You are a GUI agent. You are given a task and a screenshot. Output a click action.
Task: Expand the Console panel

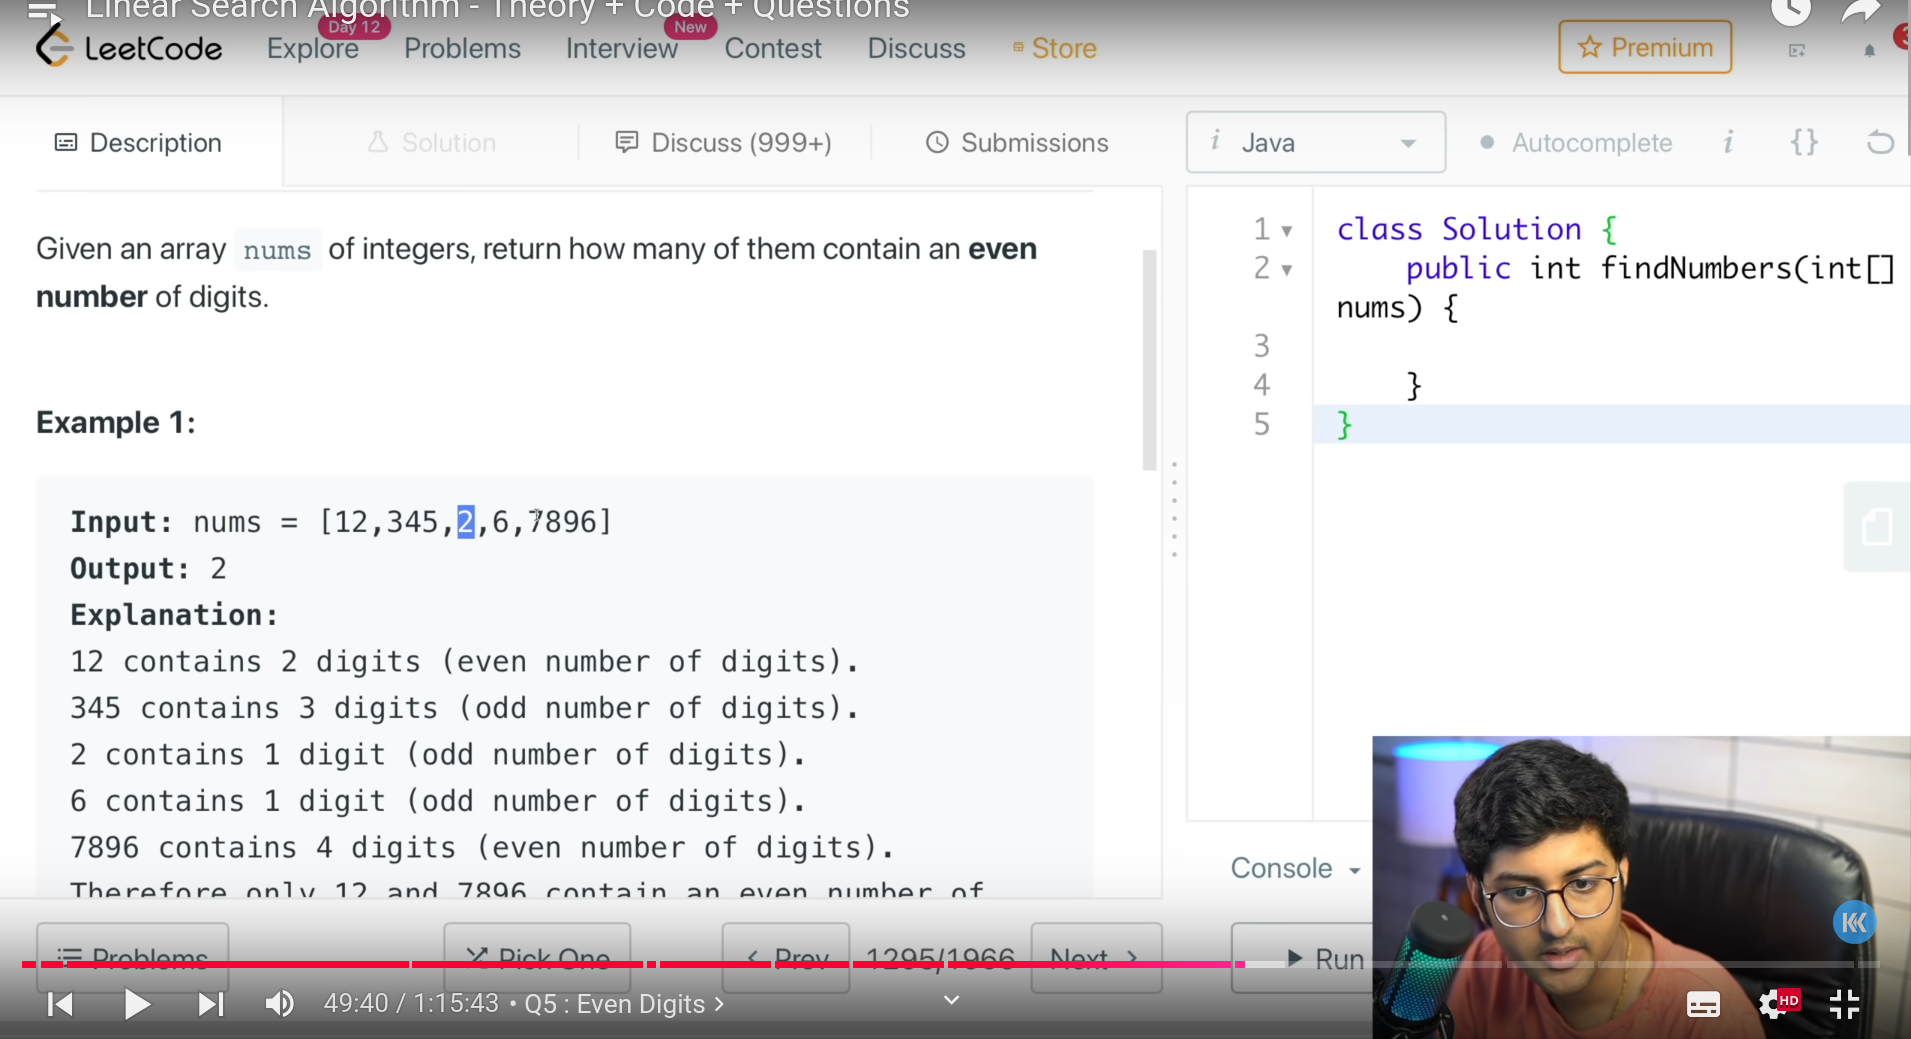[1295, 868]
